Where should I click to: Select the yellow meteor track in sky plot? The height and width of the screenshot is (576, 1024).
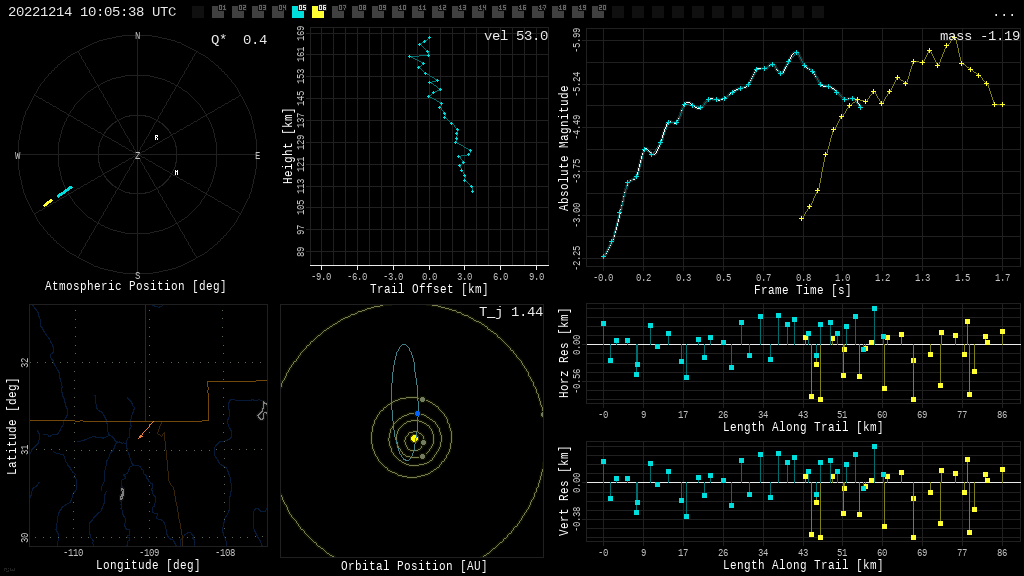coord(47,203)
